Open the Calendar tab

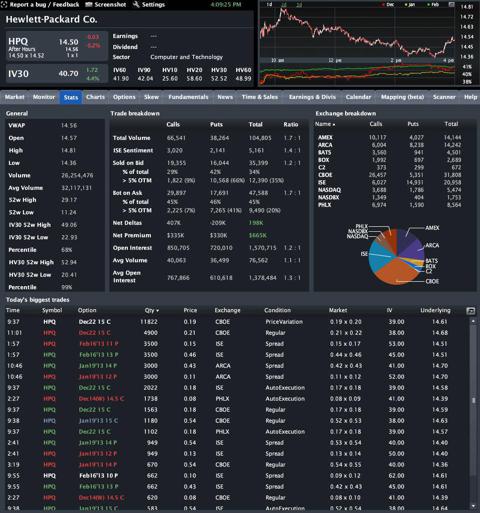pos(358,97)
